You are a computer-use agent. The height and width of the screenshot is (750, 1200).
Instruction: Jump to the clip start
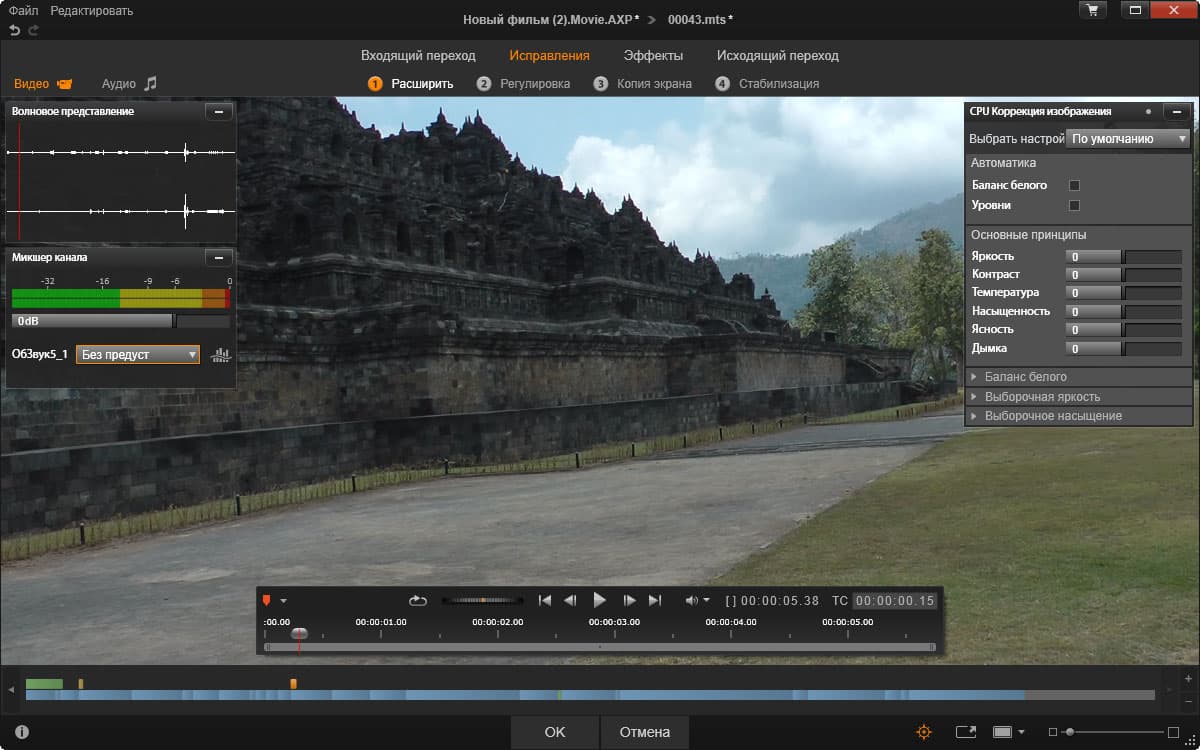(x=545, y=600)
